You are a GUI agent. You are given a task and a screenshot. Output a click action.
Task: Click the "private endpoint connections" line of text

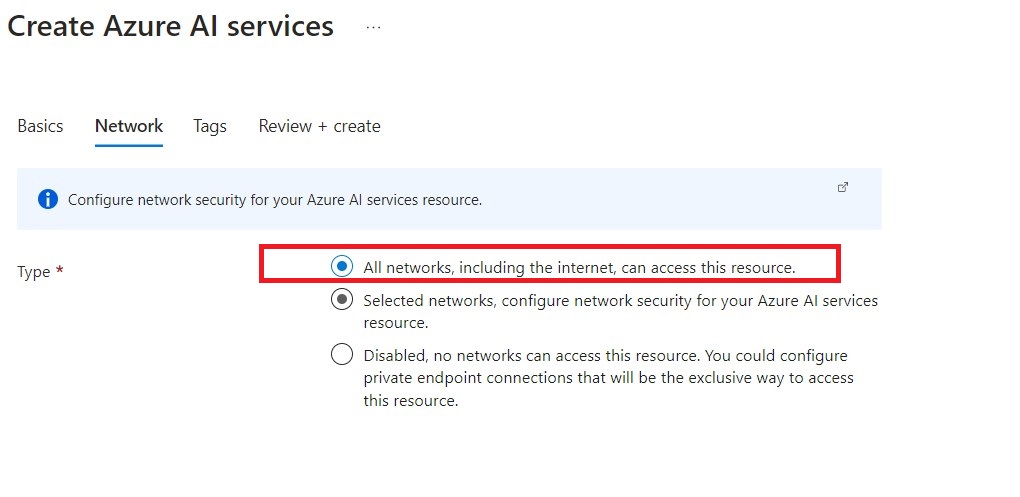click(608, 378)
